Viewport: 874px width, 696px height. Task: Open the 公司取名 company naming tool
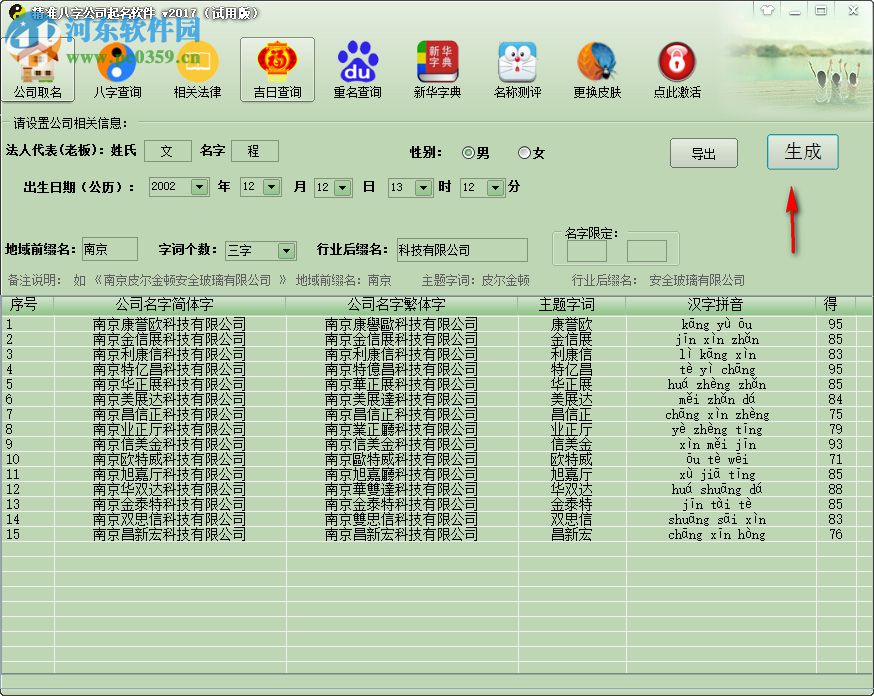point(38,68)
